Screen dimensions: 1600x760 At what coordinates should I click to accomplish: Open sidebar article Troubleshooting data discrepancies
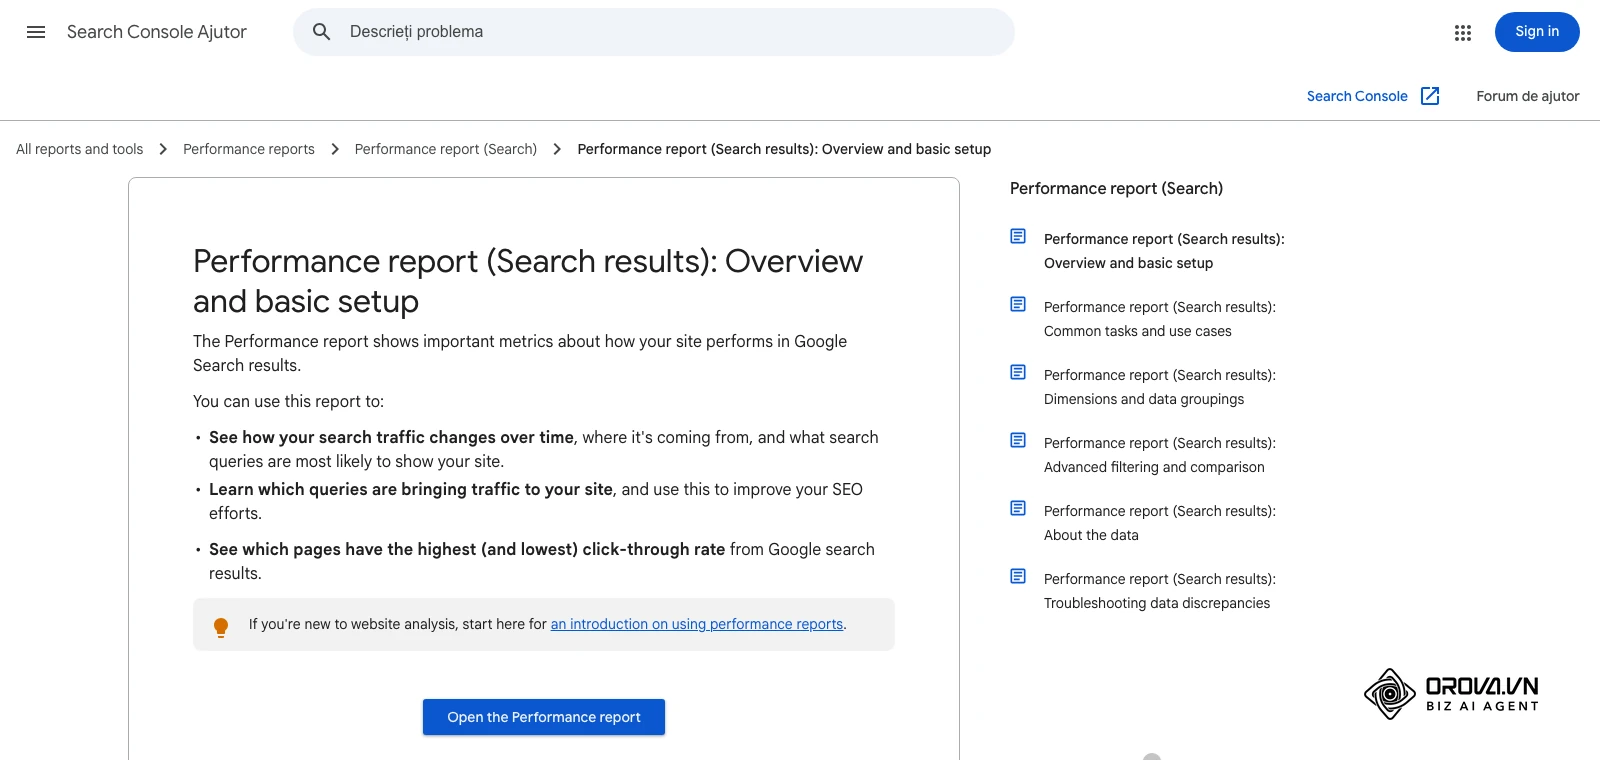click(1160, 591)
